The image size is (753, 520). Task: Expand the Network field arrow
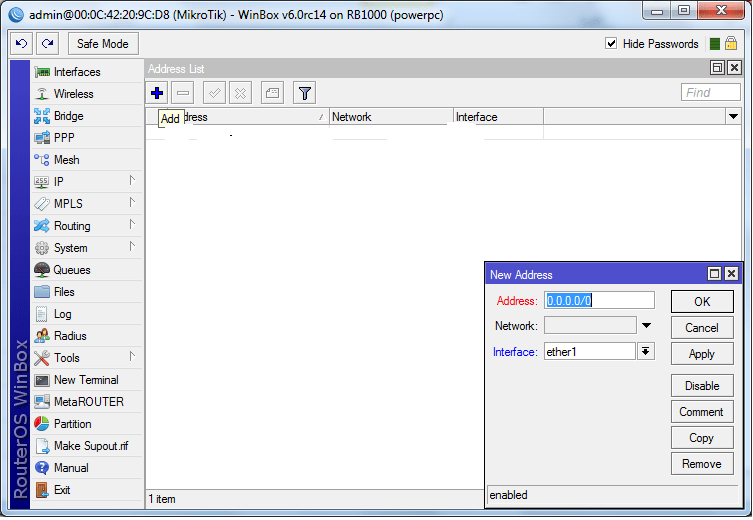pyautogui.click(x=646, y=326)
